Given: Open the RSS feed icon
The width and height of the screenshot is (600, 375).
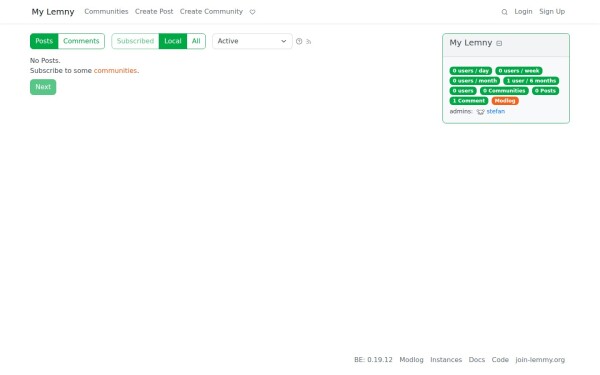Looking at the screenshot, I should pyautogui.click(x=308, y=41).
